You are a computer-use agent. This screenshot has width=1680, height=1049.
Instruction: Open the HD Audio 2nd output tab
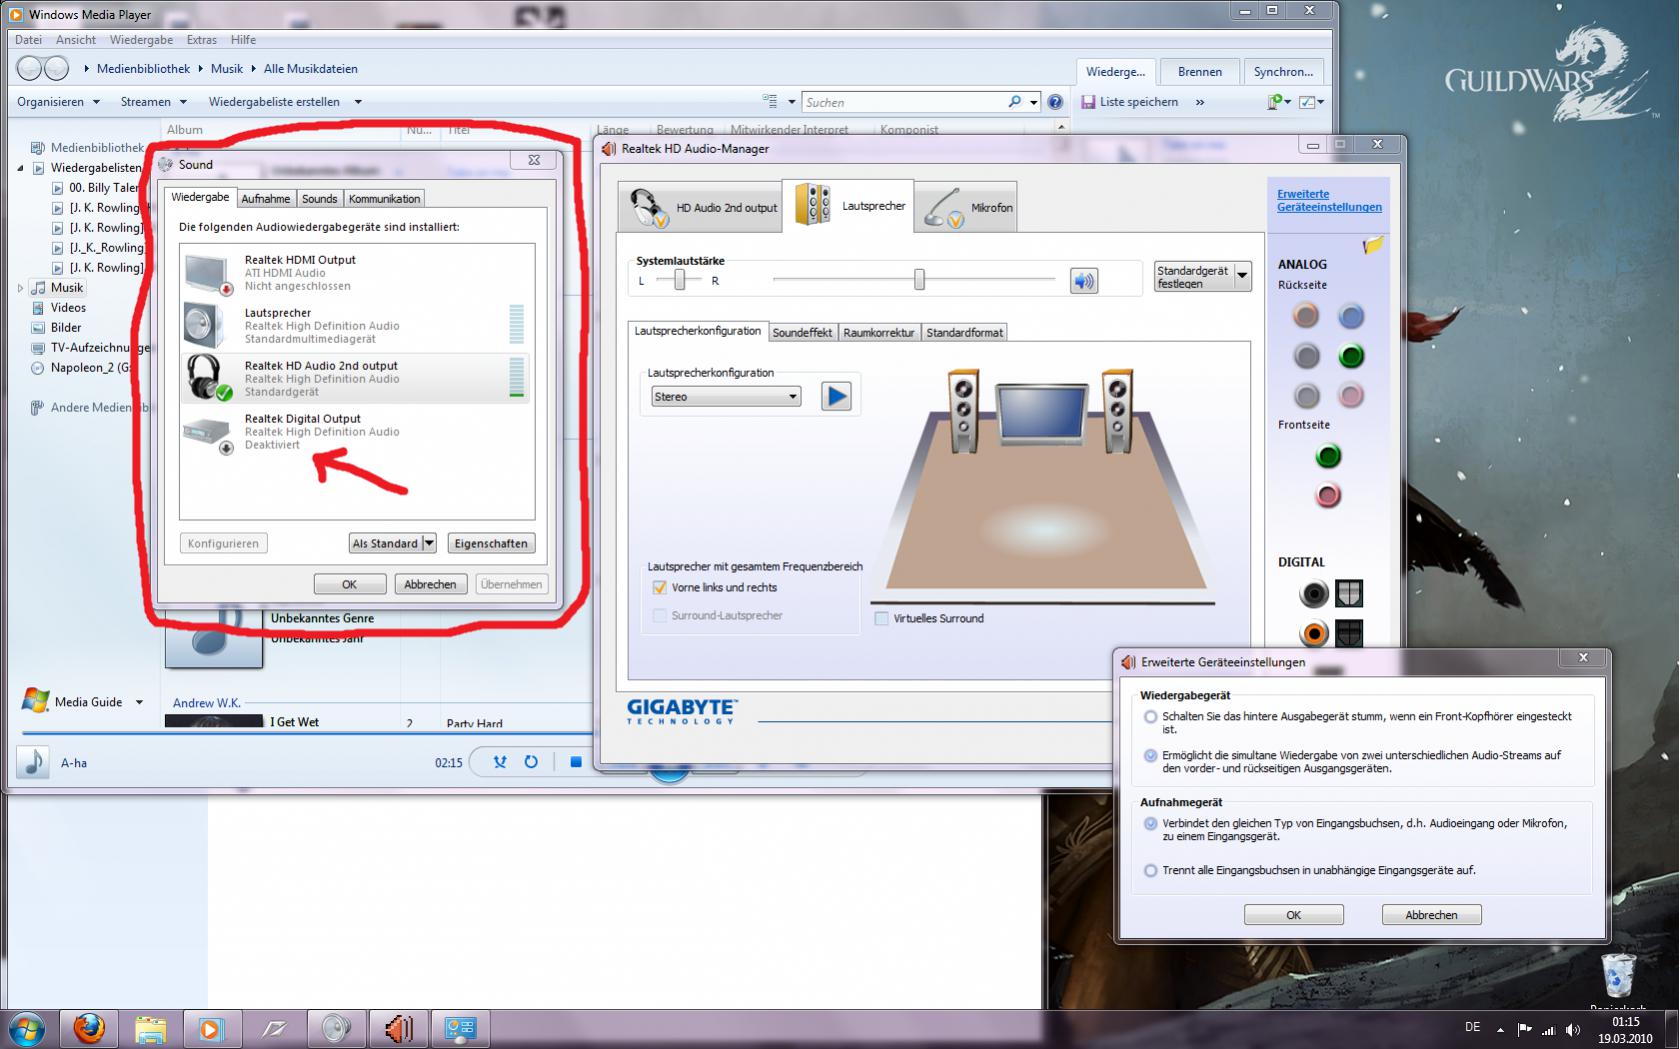(x=700, y=207)
